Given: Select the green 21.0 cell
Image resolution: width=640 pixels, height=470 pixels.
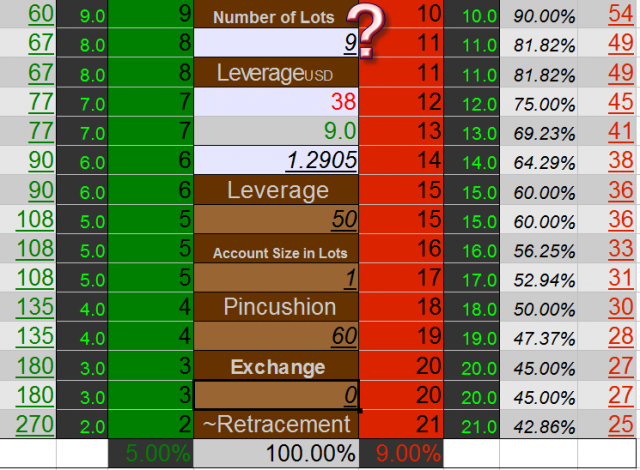Looking at the screenshot, I should [471, 424].
